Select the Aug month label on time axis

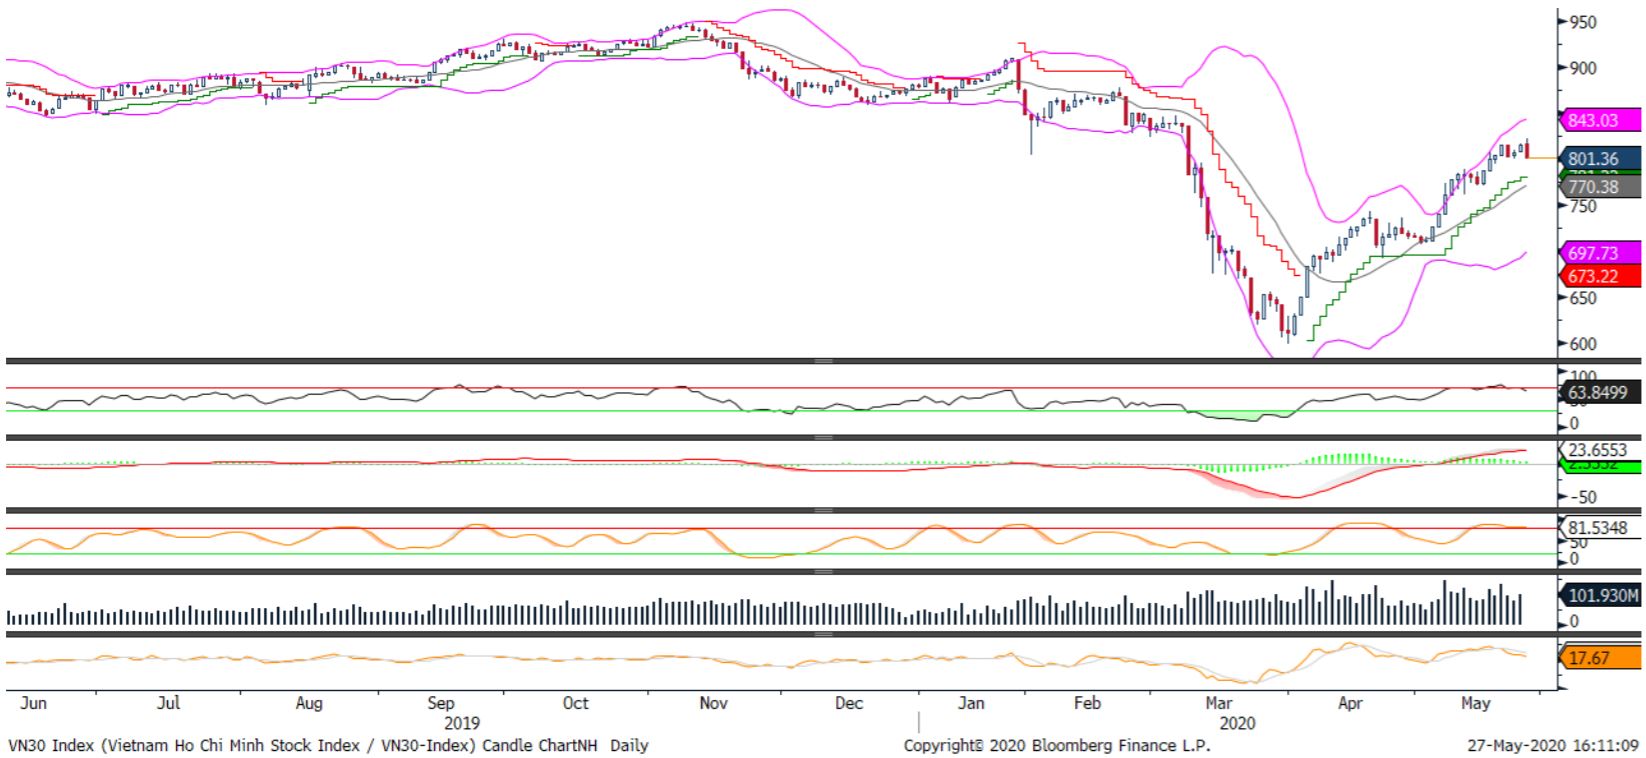[x=309, y=703]
